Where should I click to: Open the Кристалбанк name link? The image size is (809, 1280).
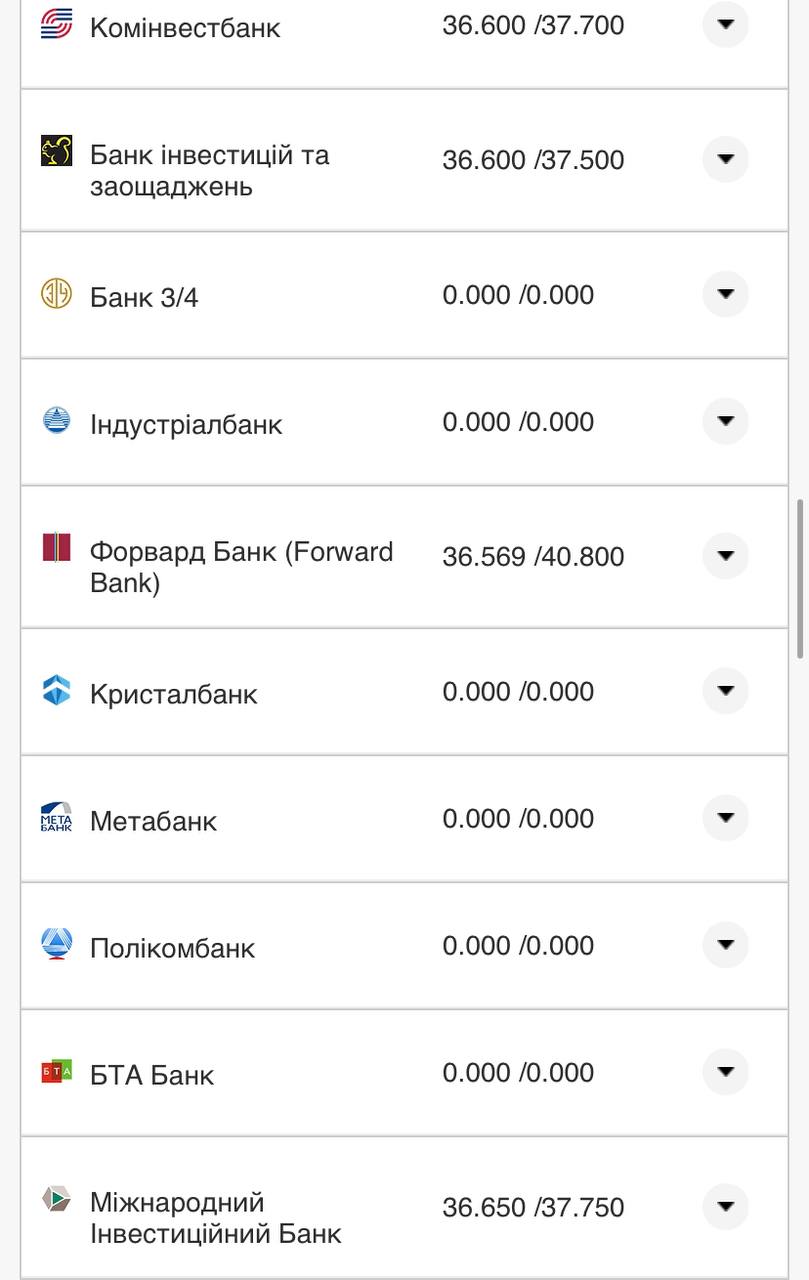pos(173,694)
